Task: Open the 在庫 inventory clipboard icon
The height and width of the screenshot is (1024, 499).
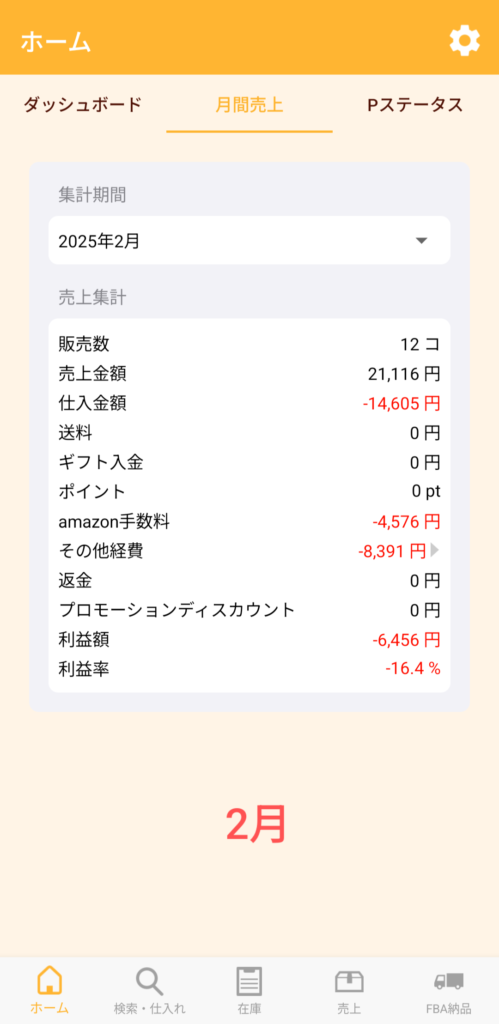Action: tap(249, 981)
